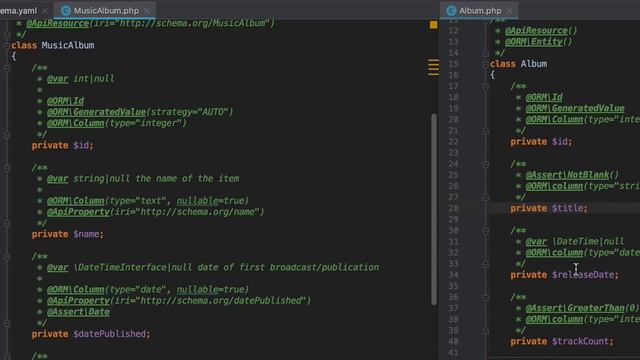
Task: Click line number 22 in the Album.php gutter
Action: click(x=453, y=142)
